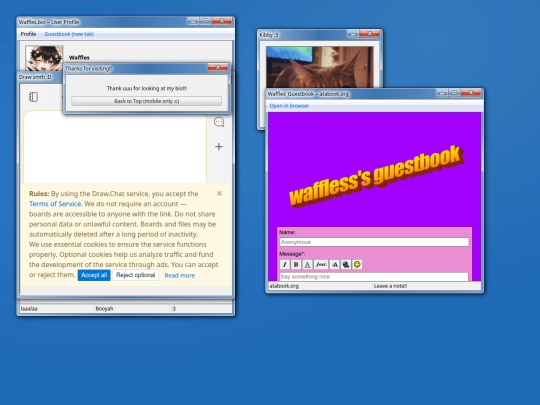
Task: Close the 'Thanks for visiting!' dialog
Action: [218, 68]
